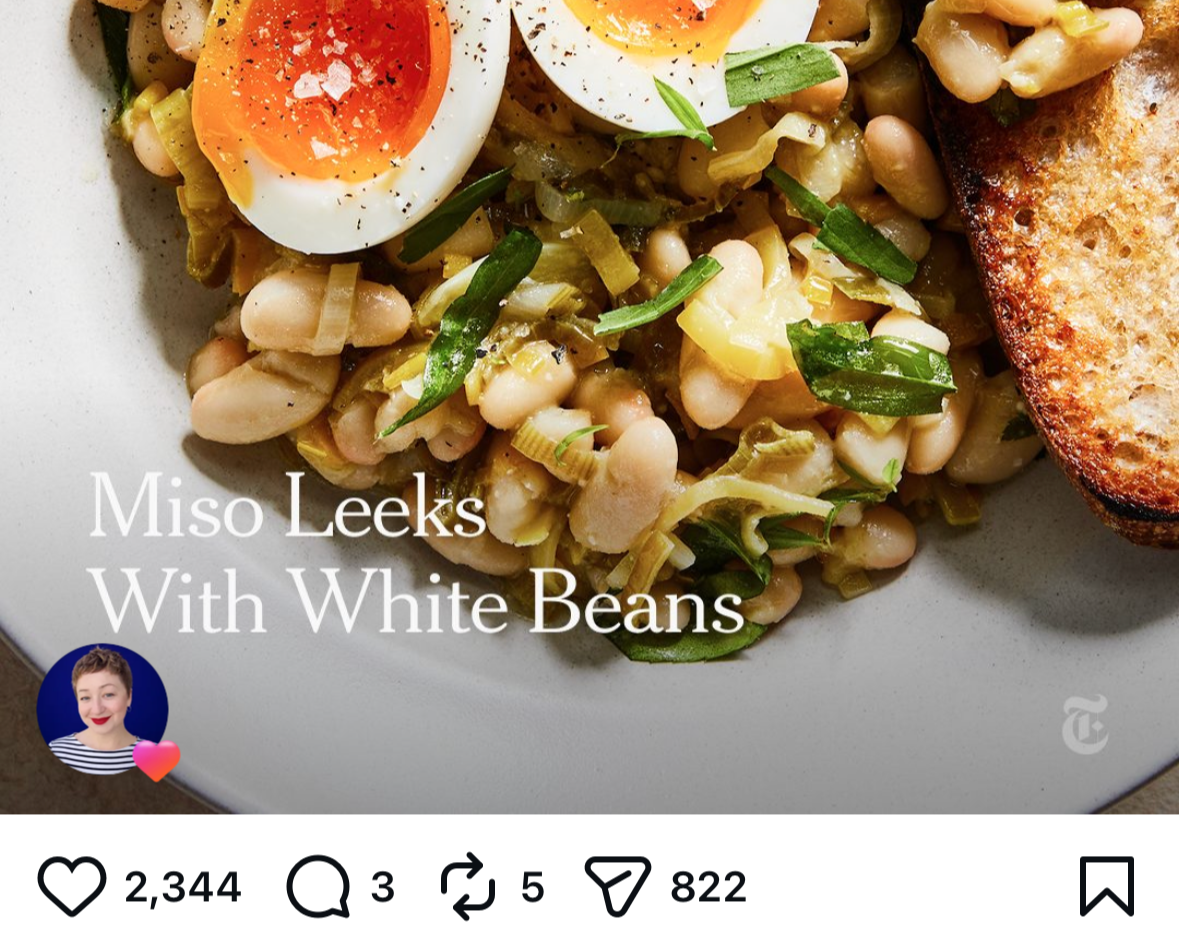The height and width of the screenshot is (952, 1179).
Task: Open the 3 replies count
Action: (x=382, y=887)
